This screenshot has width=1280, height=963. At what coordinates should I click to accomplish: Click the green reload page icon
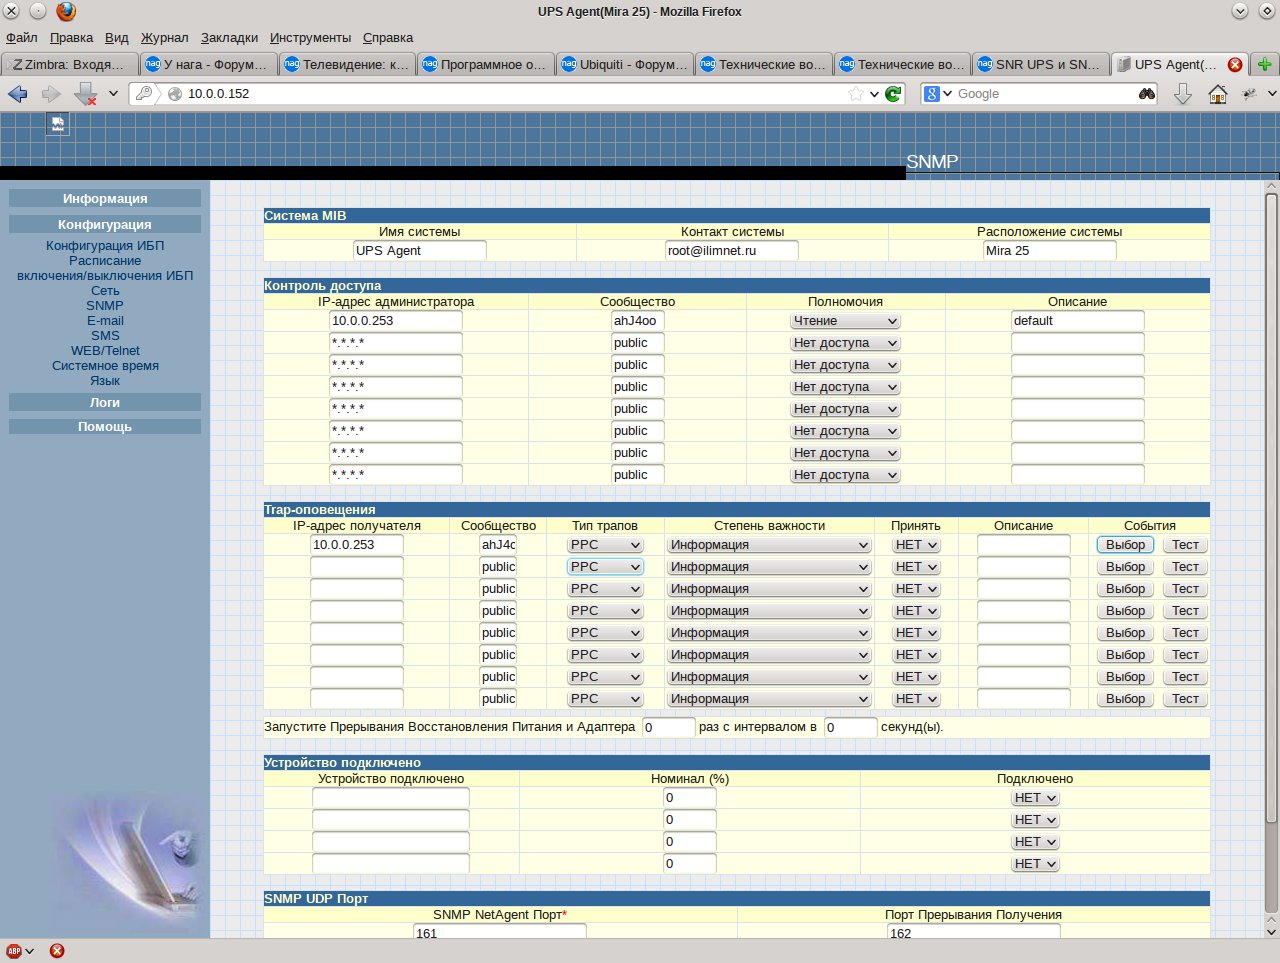pos(893,94)
